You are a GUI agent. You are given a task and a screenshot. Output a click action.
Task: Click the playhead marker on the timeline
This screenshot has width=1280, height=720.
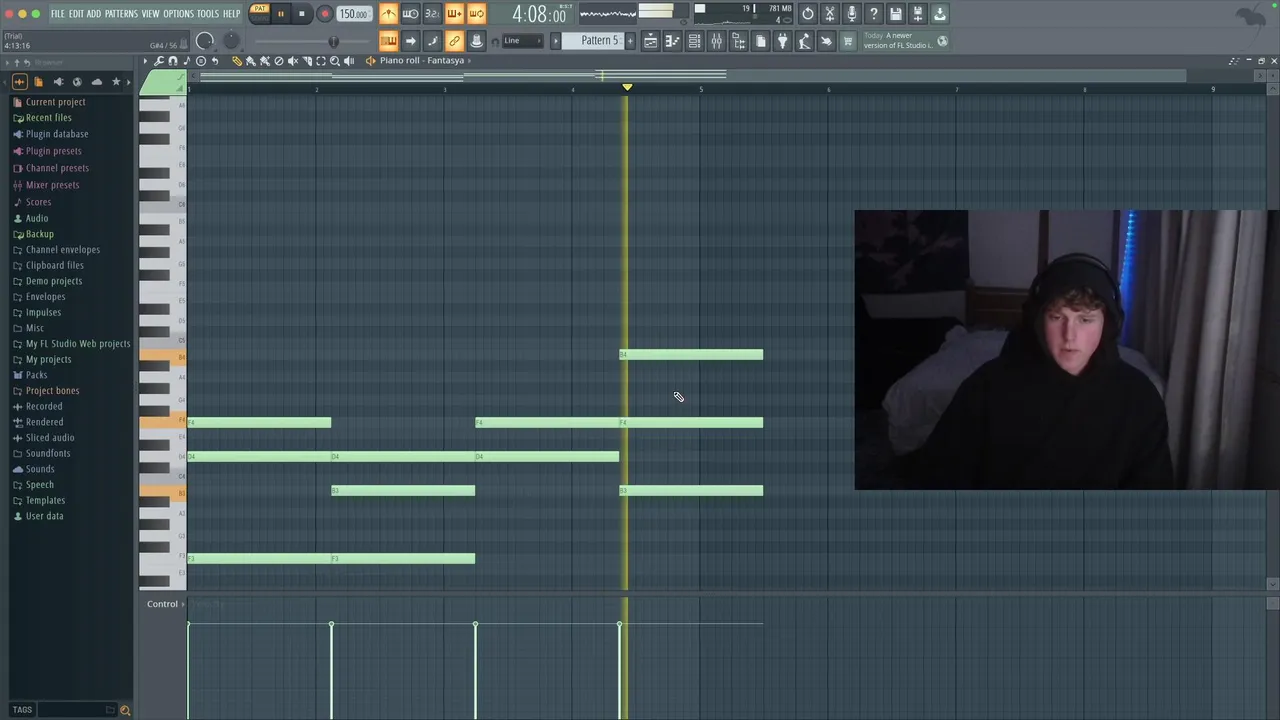627,88
